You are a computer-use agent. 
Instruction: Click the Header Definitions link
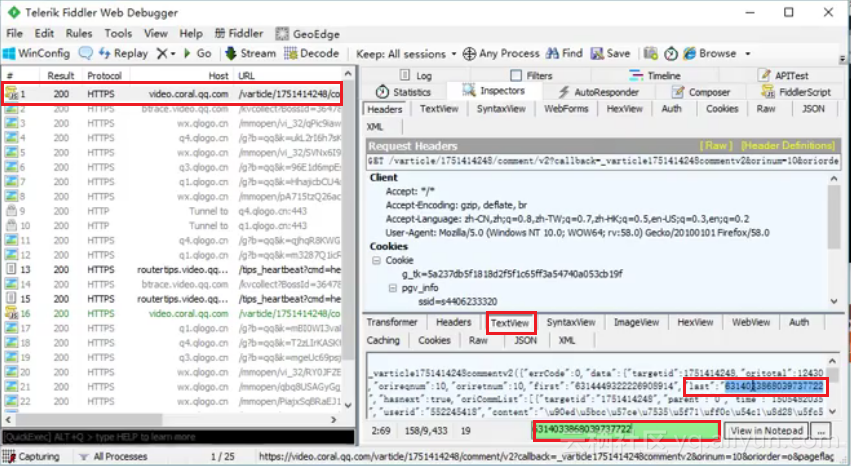pyautogui.click(x=788, y=145)
